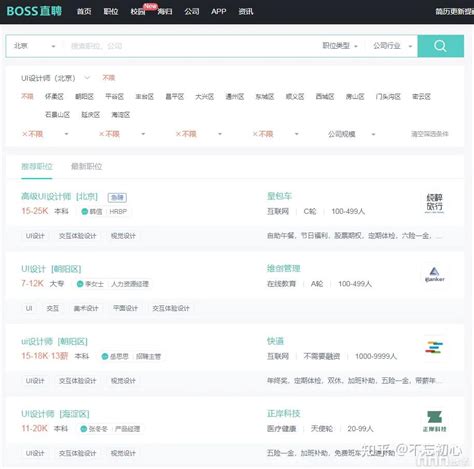Expand the UI设计师 (北京) chevron
The width and height of the screenshot is (474, 469).
(87, 78)
